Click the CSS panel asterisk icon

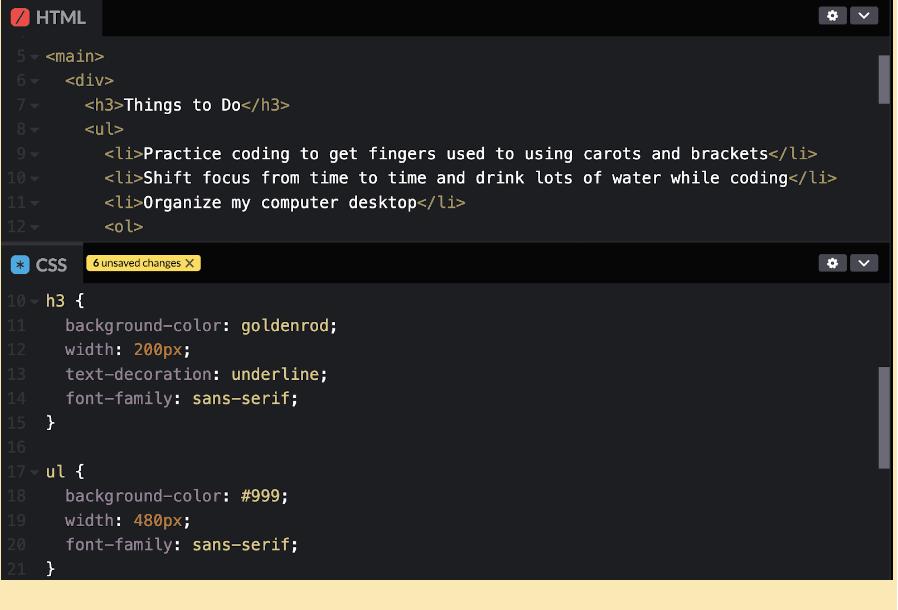(20, 263)
